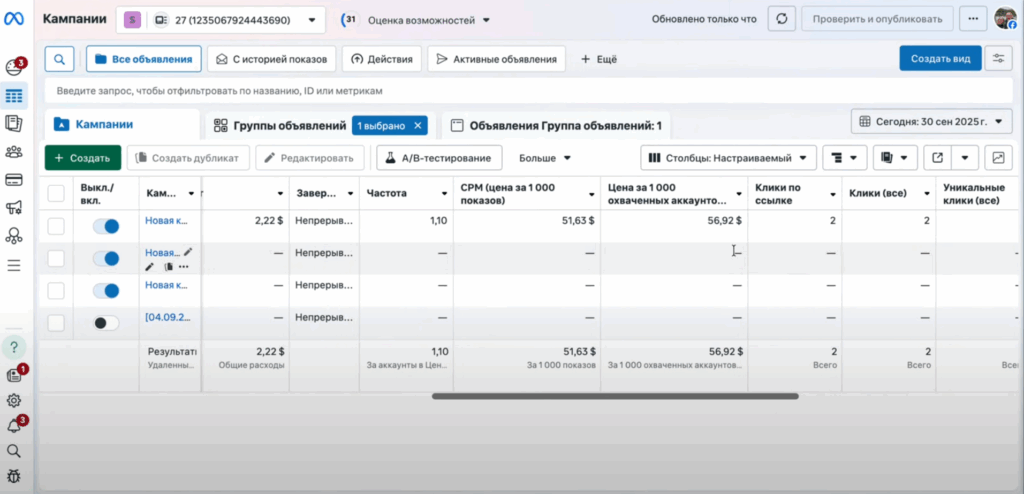
Task: Turn off the toggle of the 2,22 $ campaign
Action: pos(106,226)
